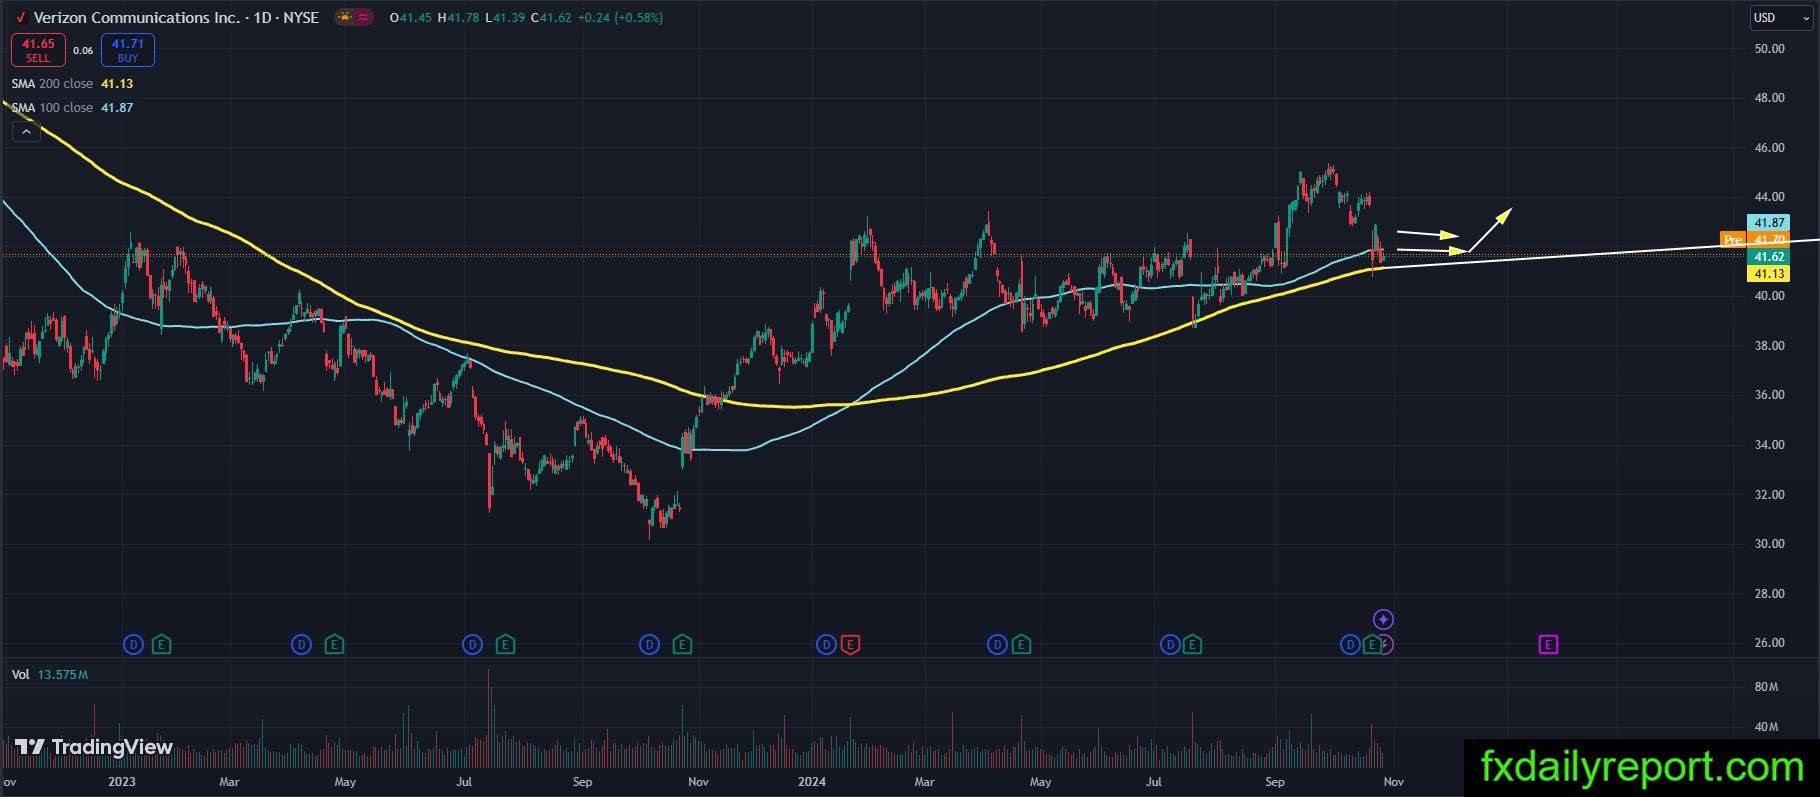
Task: Click the TradingView logo
Action: 94,747
